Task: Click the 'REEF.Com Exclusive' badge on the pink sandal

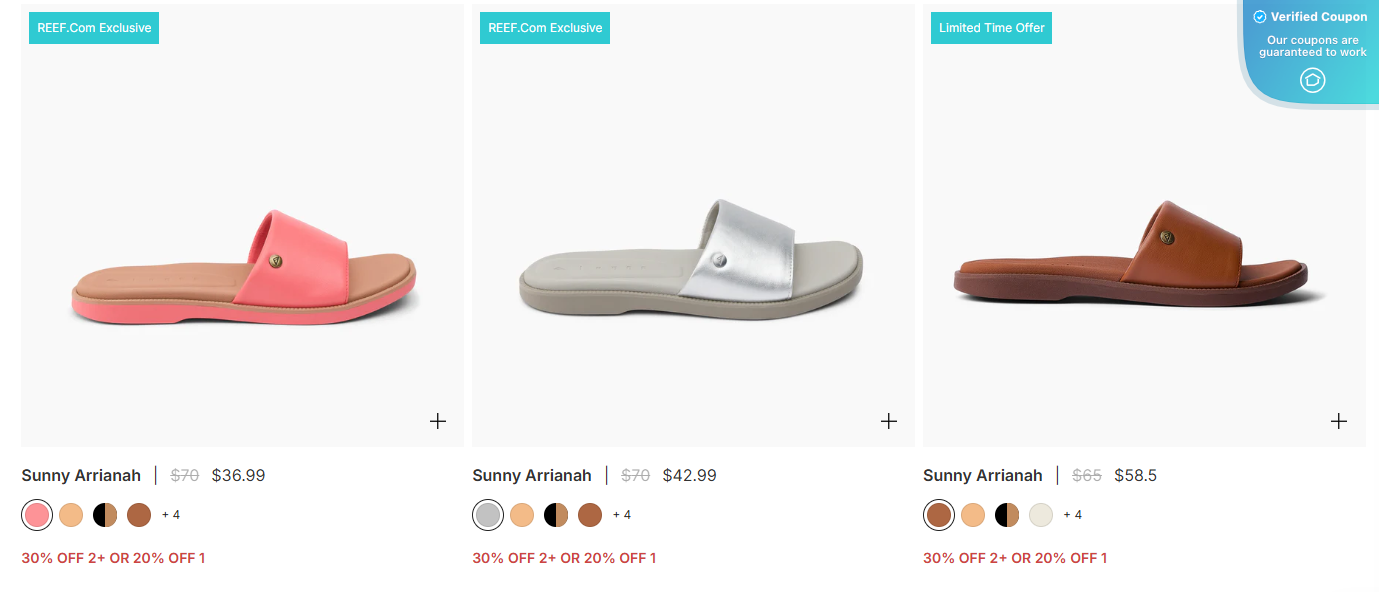Action: pos(93,27)
